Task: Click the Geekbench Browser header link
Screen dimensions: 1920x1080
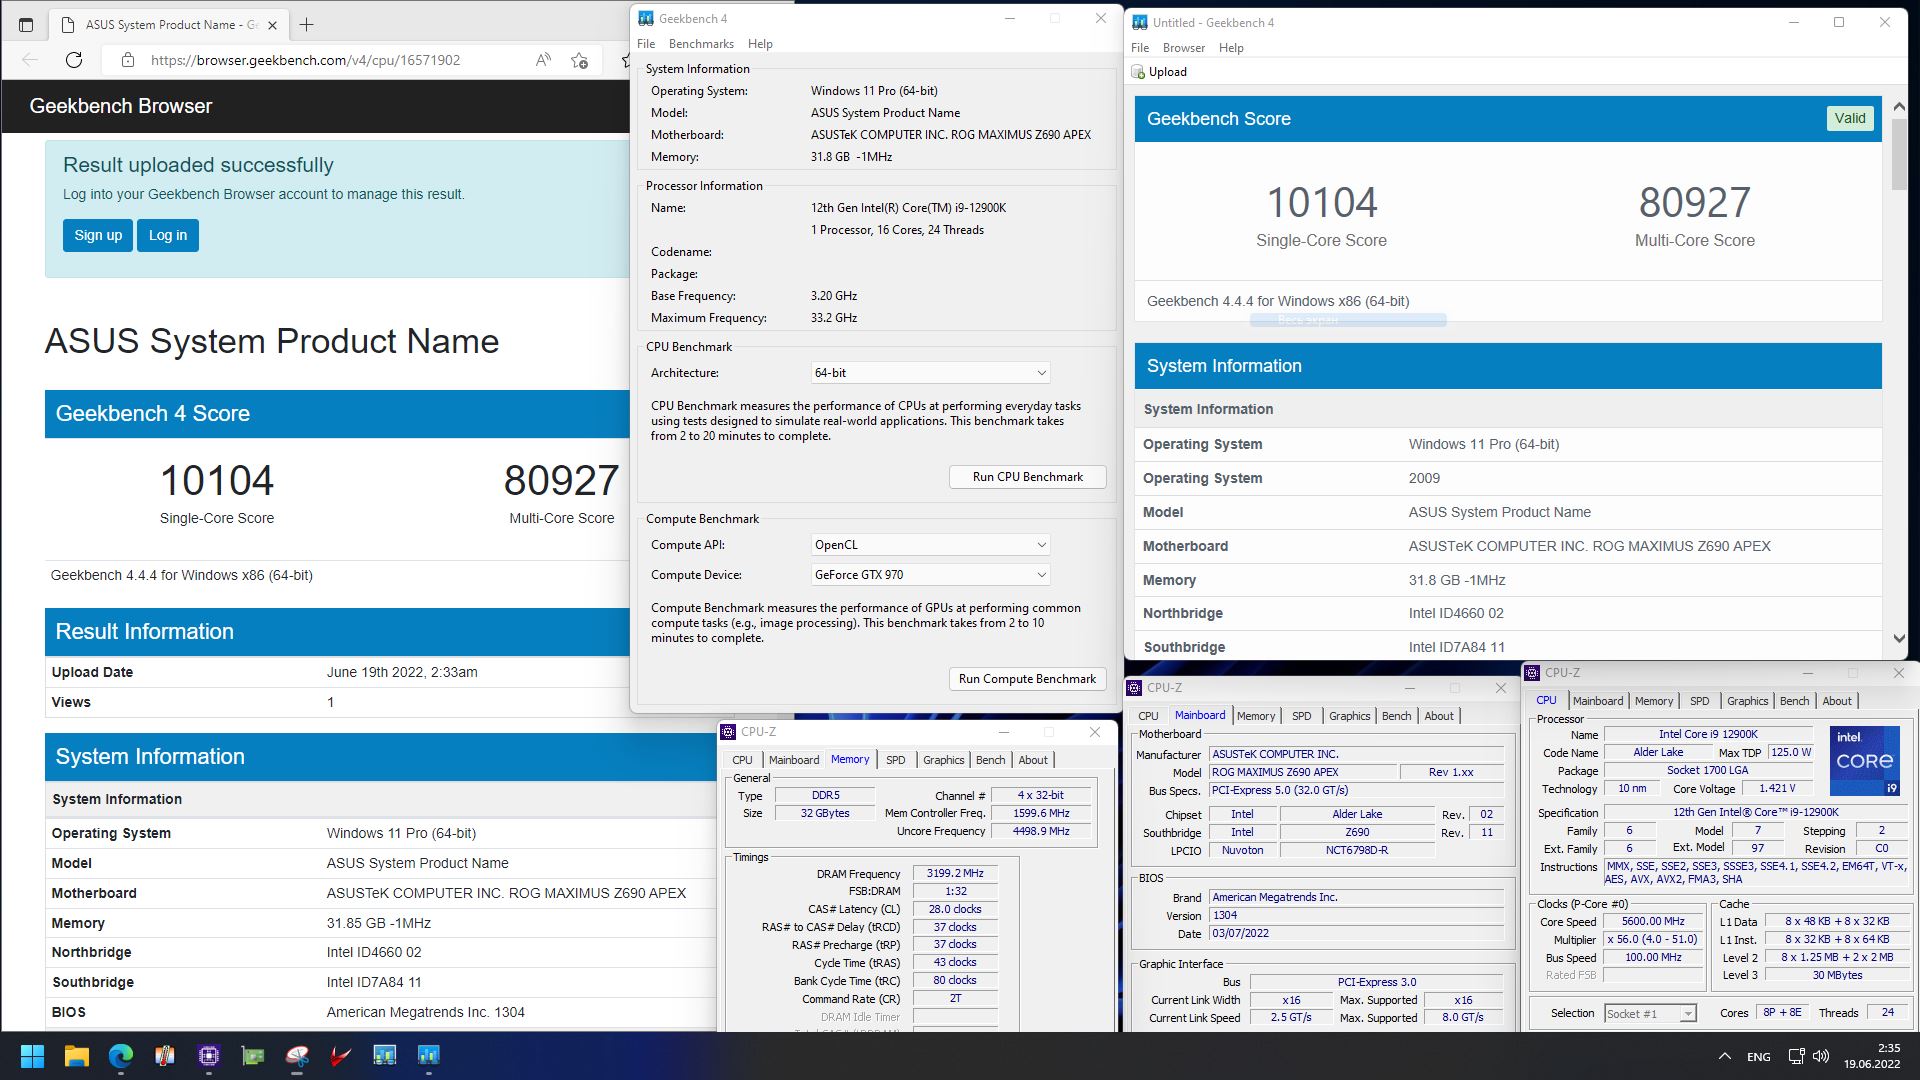Action: 121,106
